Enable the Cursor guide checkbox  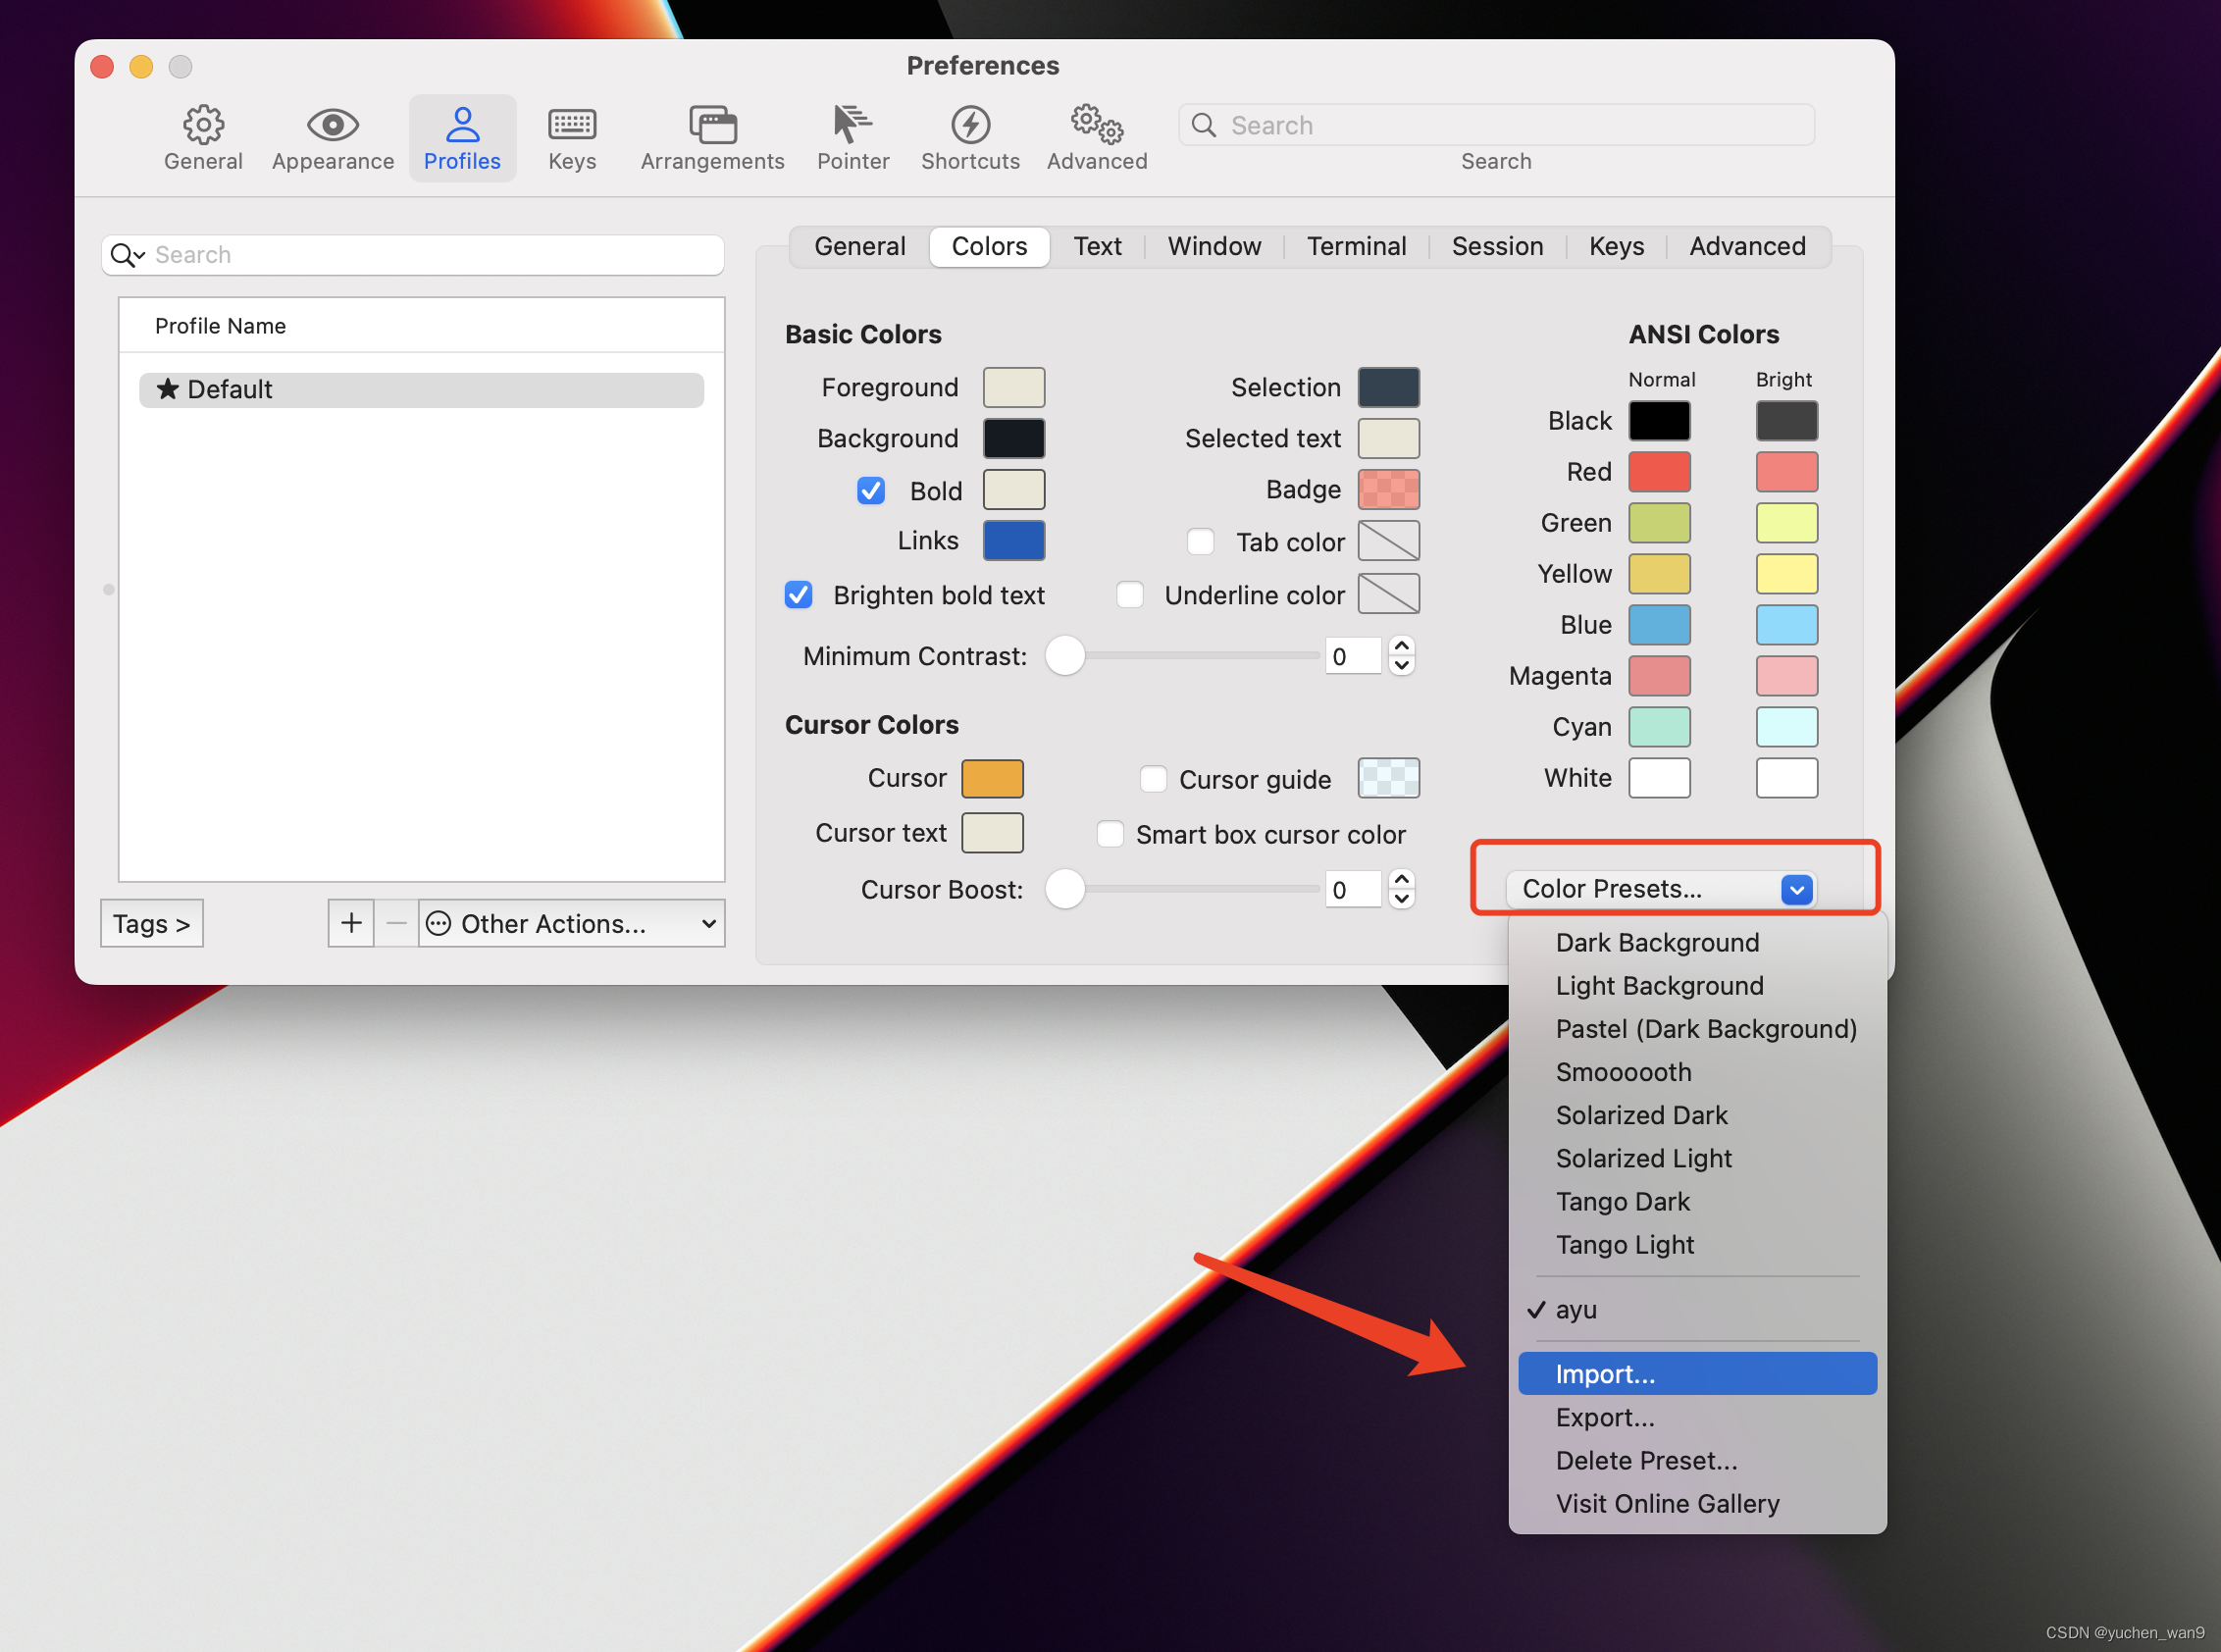pos(1153,779)
